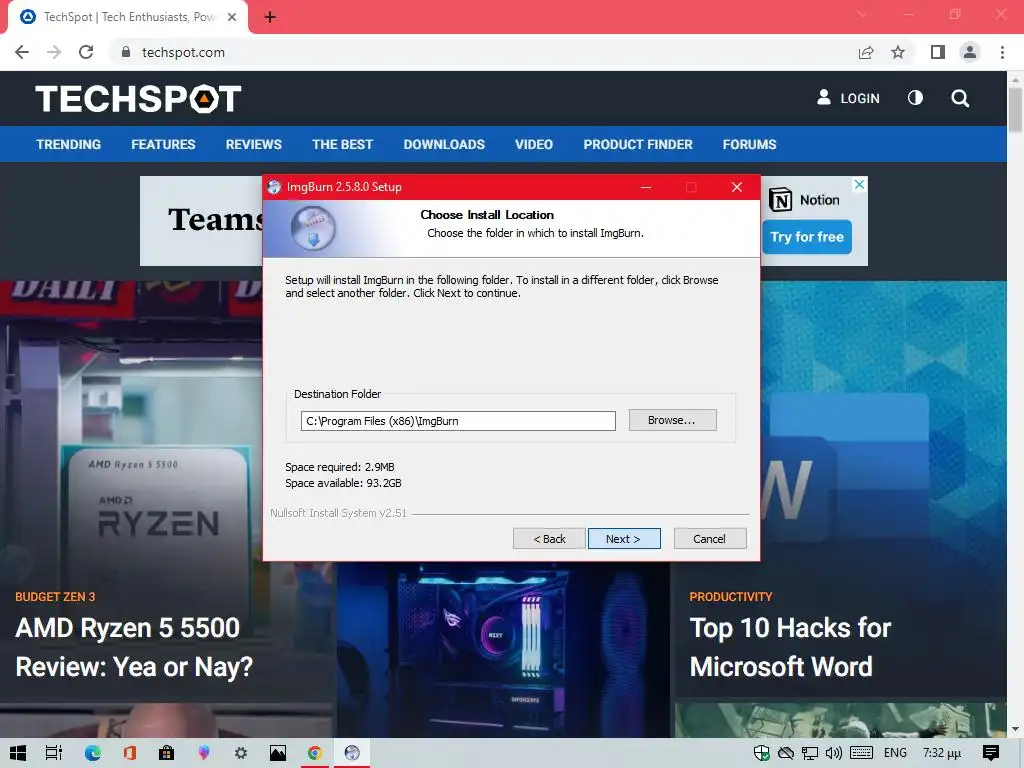This screenshot has height=768, width=1024.
Task: Click the TechSpot logo
Action: (x=138, y=99)
